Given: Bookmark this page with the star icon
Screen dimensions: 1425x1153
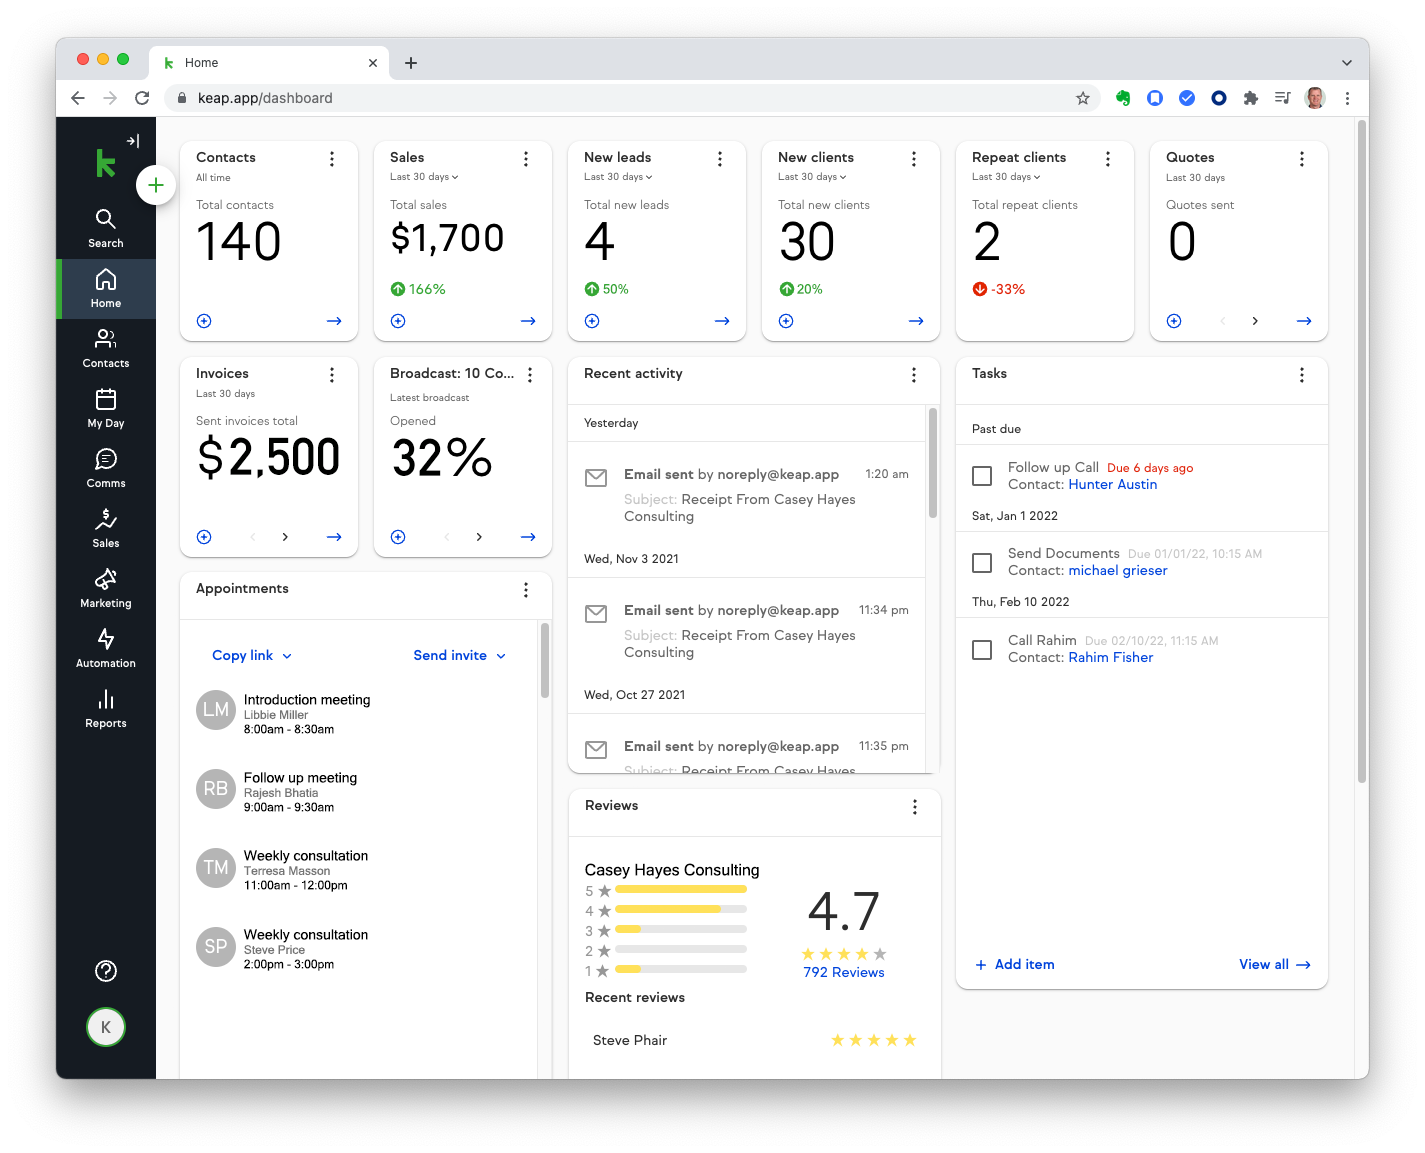Looking at the screenshot, I should pyautogui.click(x=1083, y=98).
